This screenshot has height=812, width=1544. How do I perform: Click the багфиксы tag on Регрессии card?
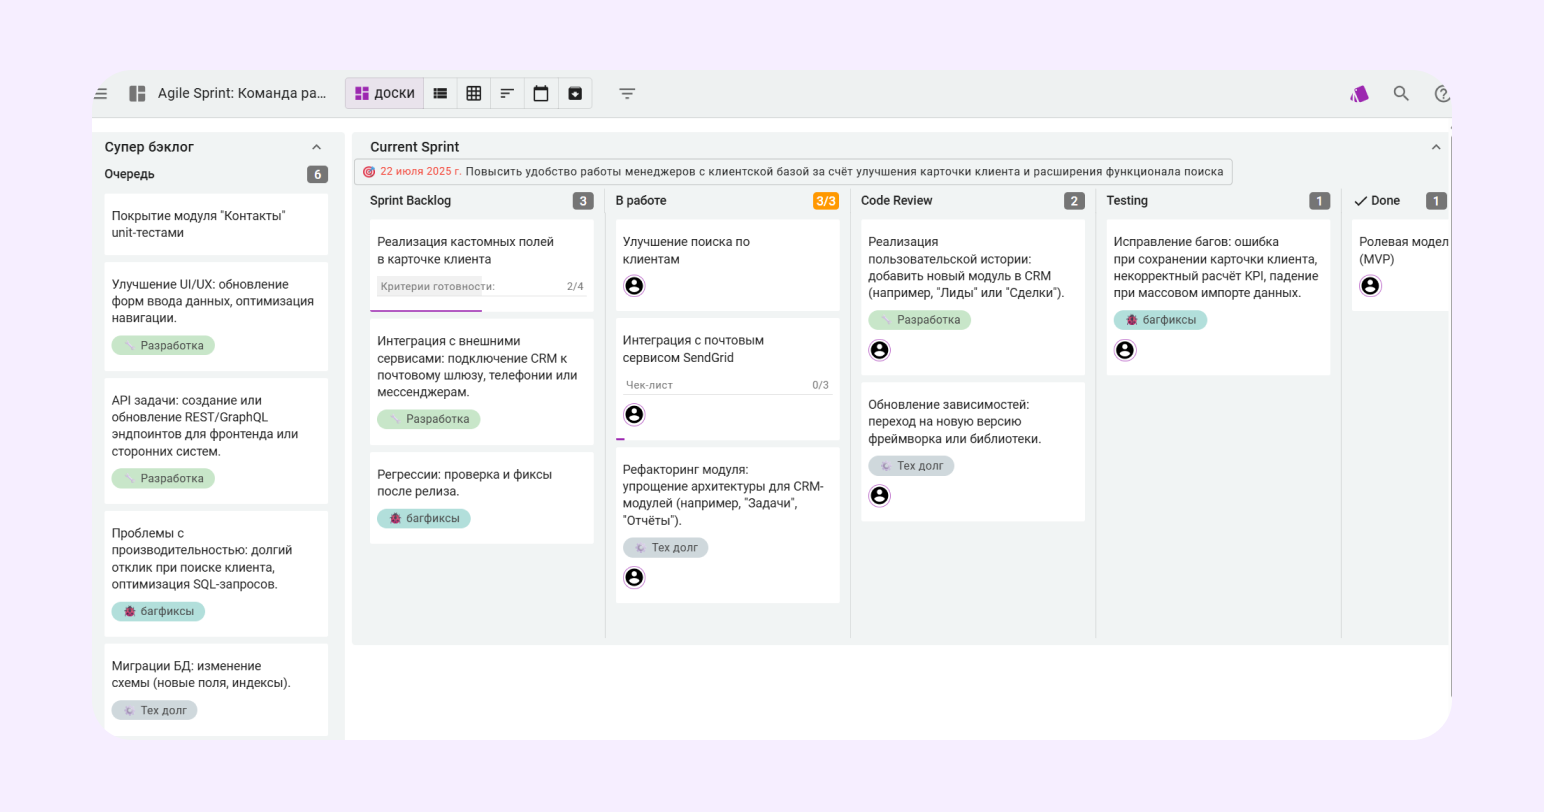click(x=424, y=519)
